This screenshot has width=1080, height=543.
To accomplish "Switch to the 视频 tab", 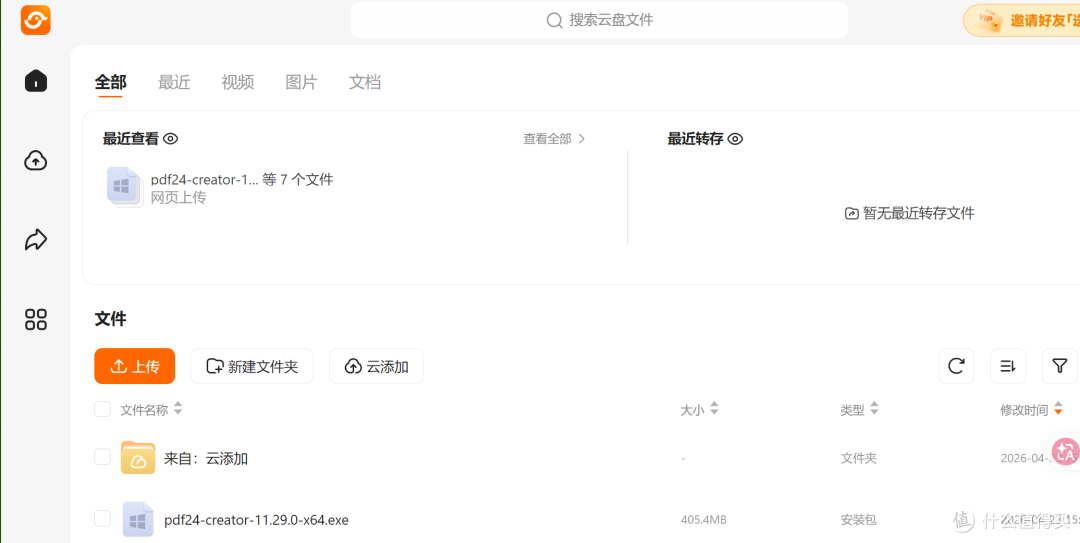I will coord(238,83).
